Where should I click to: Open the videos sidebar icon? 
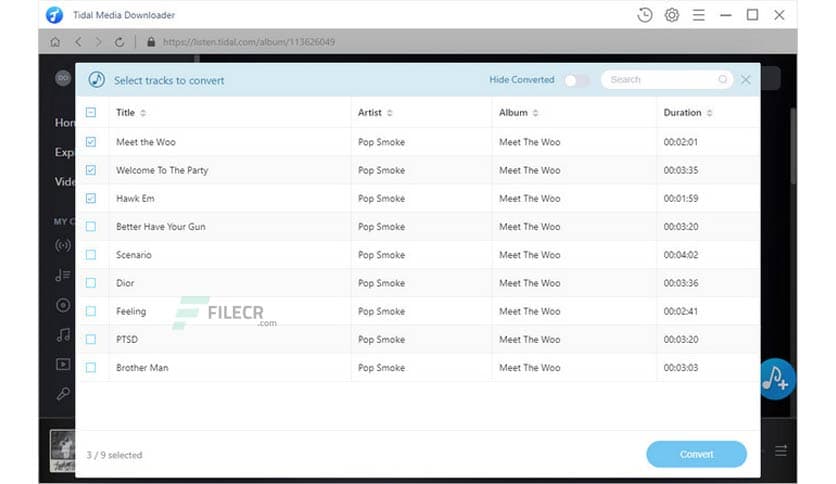point(63,364)
